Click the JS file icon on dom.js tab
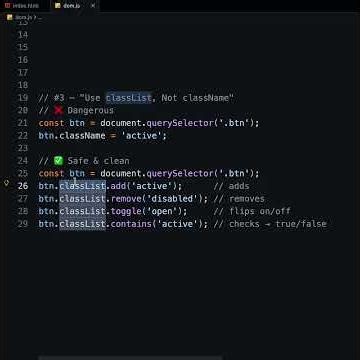This screenshot has width=360, height=360. pos(58,6)
